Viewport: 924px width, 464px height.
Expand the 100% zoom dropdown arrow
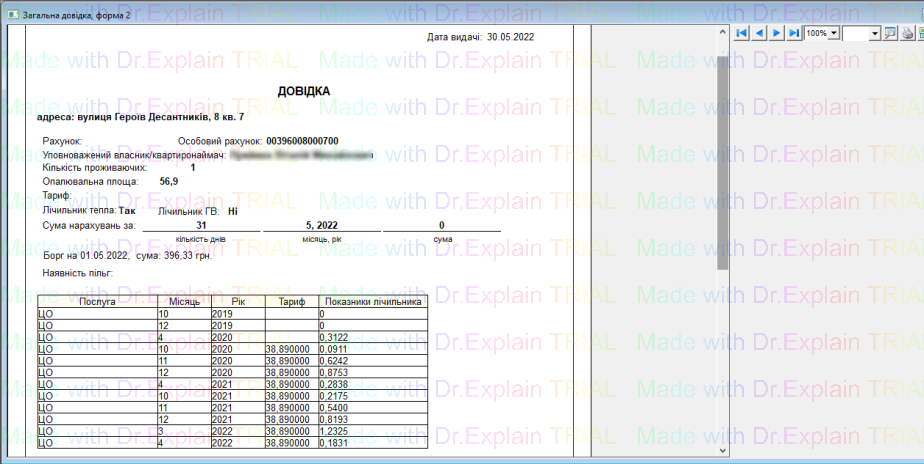pyautogui.click(x=834, y=33)
